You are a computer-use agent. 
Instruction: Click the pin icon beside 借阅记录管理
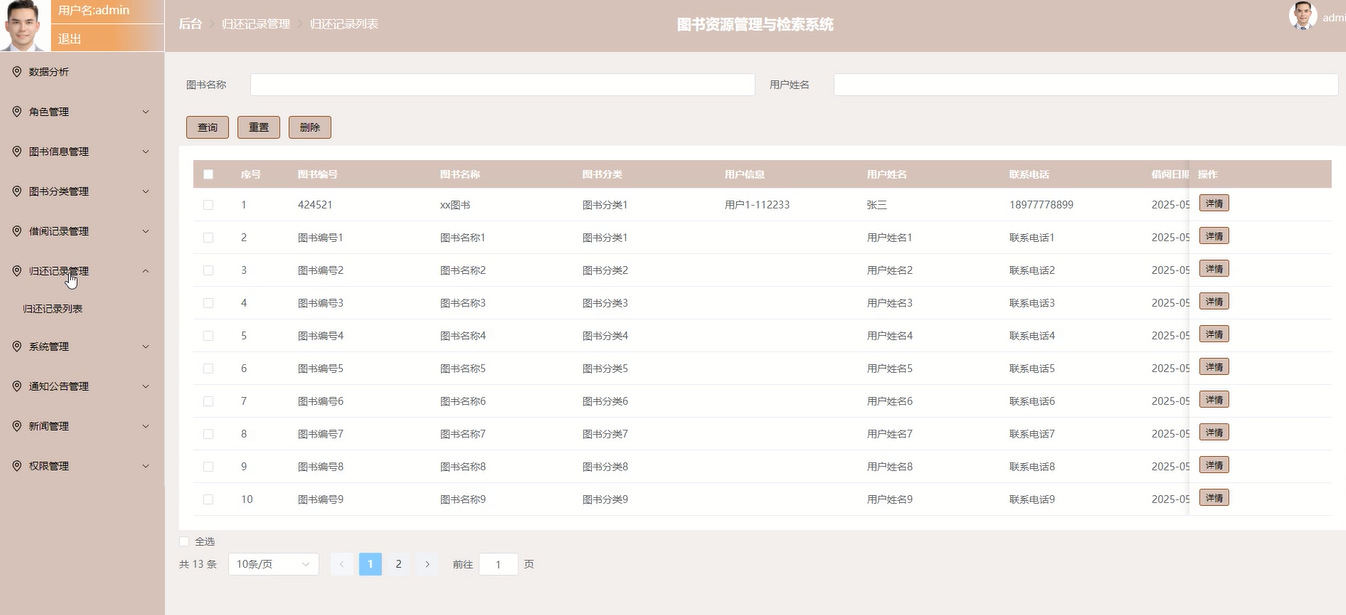[17, 231]
